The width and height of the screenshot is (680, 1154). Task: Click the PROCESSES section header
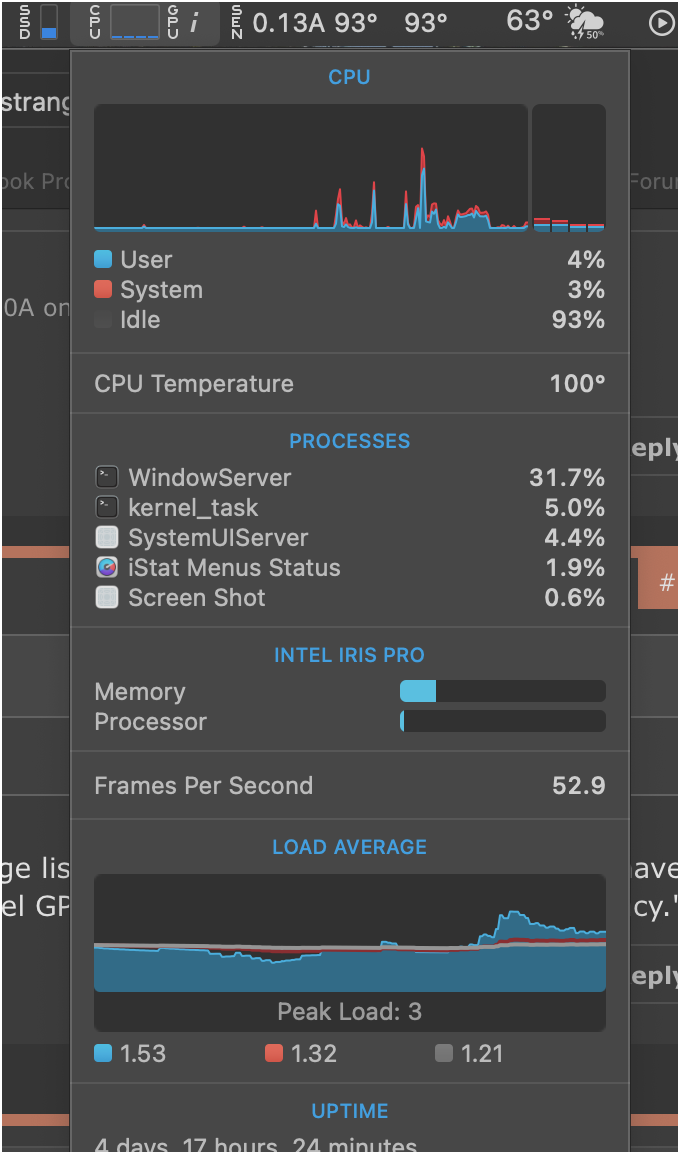point(349,440)
